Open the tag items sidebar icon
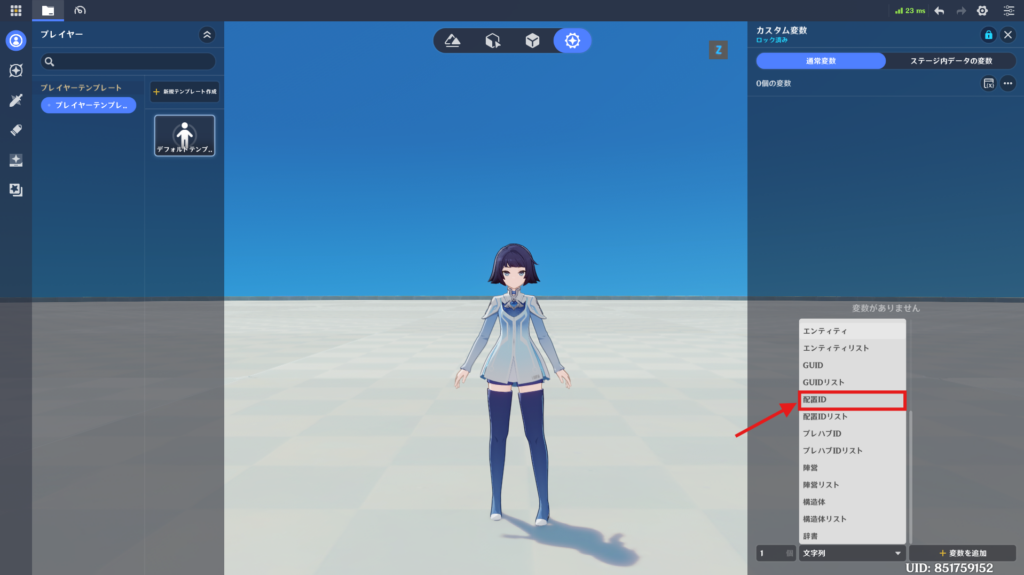 [16, 130]
